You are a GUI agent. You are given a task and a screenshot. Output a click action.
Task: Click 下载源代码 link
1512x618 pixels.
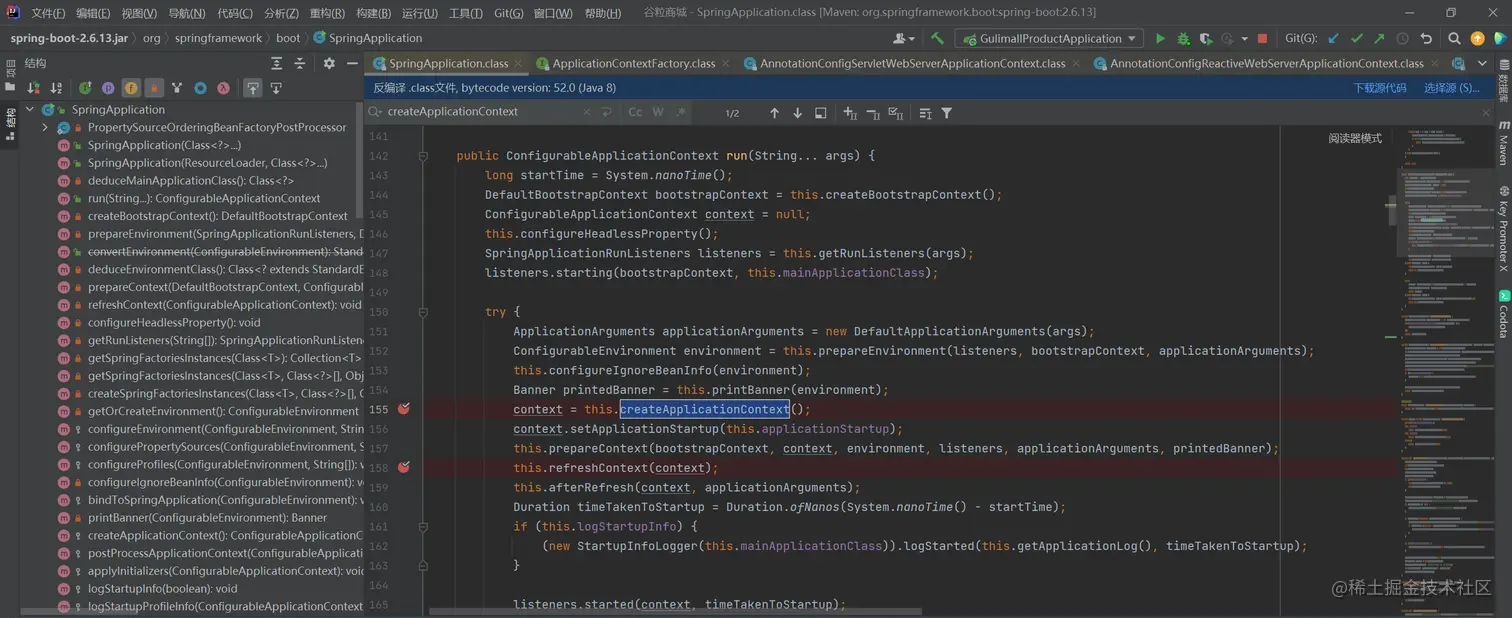point(1380,88)
